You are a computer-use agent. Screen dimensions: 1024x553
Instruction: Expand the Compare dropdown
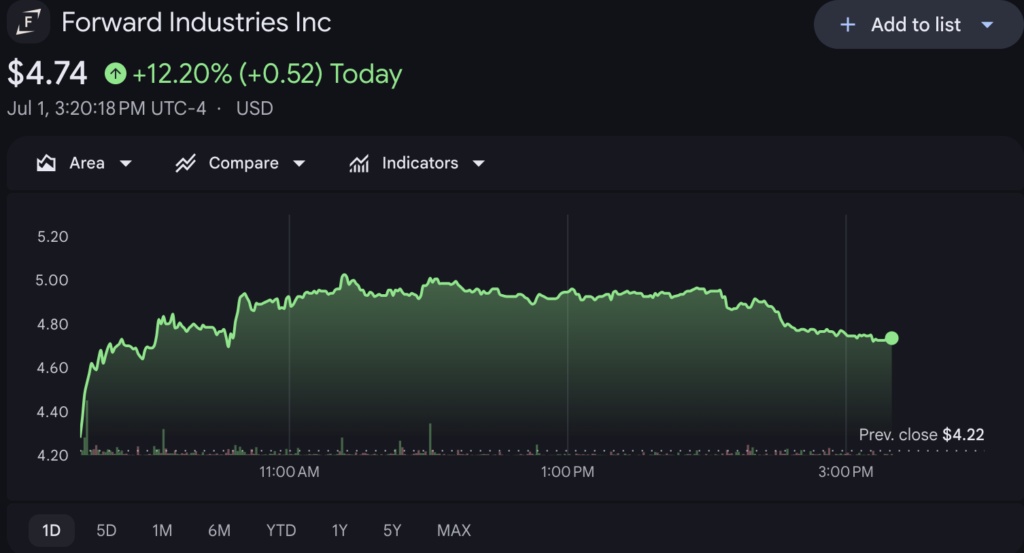tap(299, 163)
